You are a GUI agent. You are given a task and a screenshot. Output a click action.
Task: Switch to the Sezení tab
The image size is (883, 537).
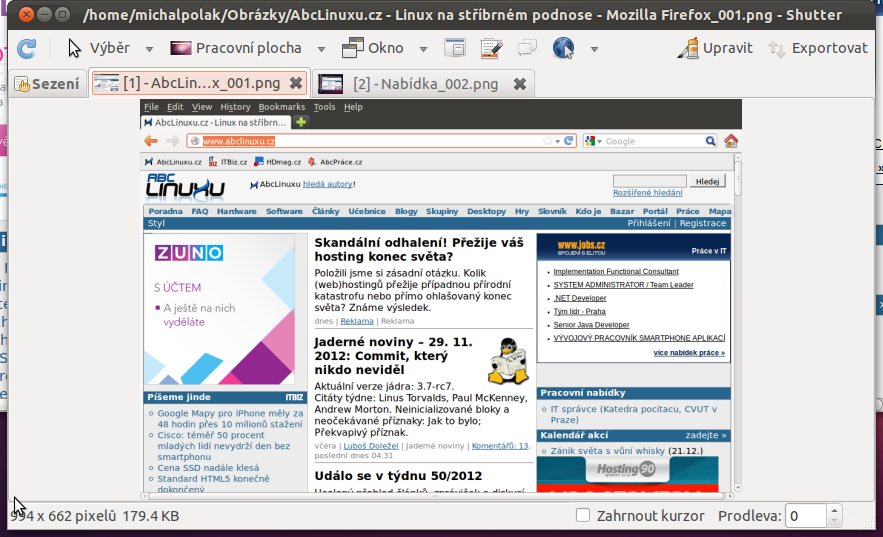tap(47, 84)
